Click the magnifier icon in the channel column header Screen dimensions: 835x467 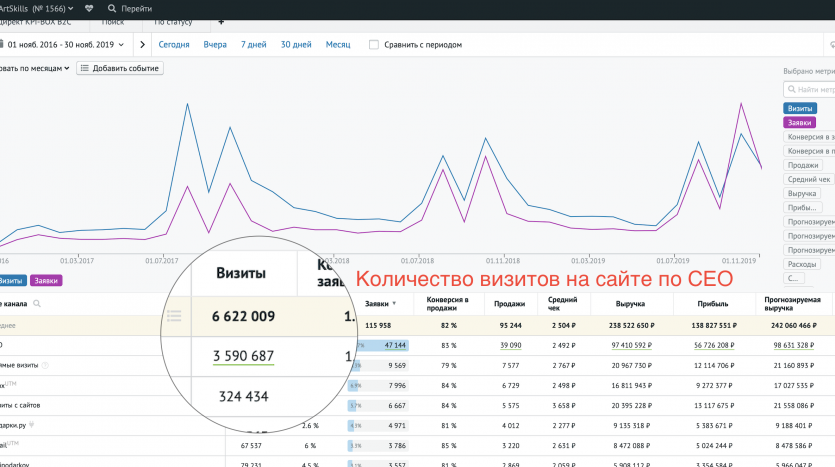point(37,303)
